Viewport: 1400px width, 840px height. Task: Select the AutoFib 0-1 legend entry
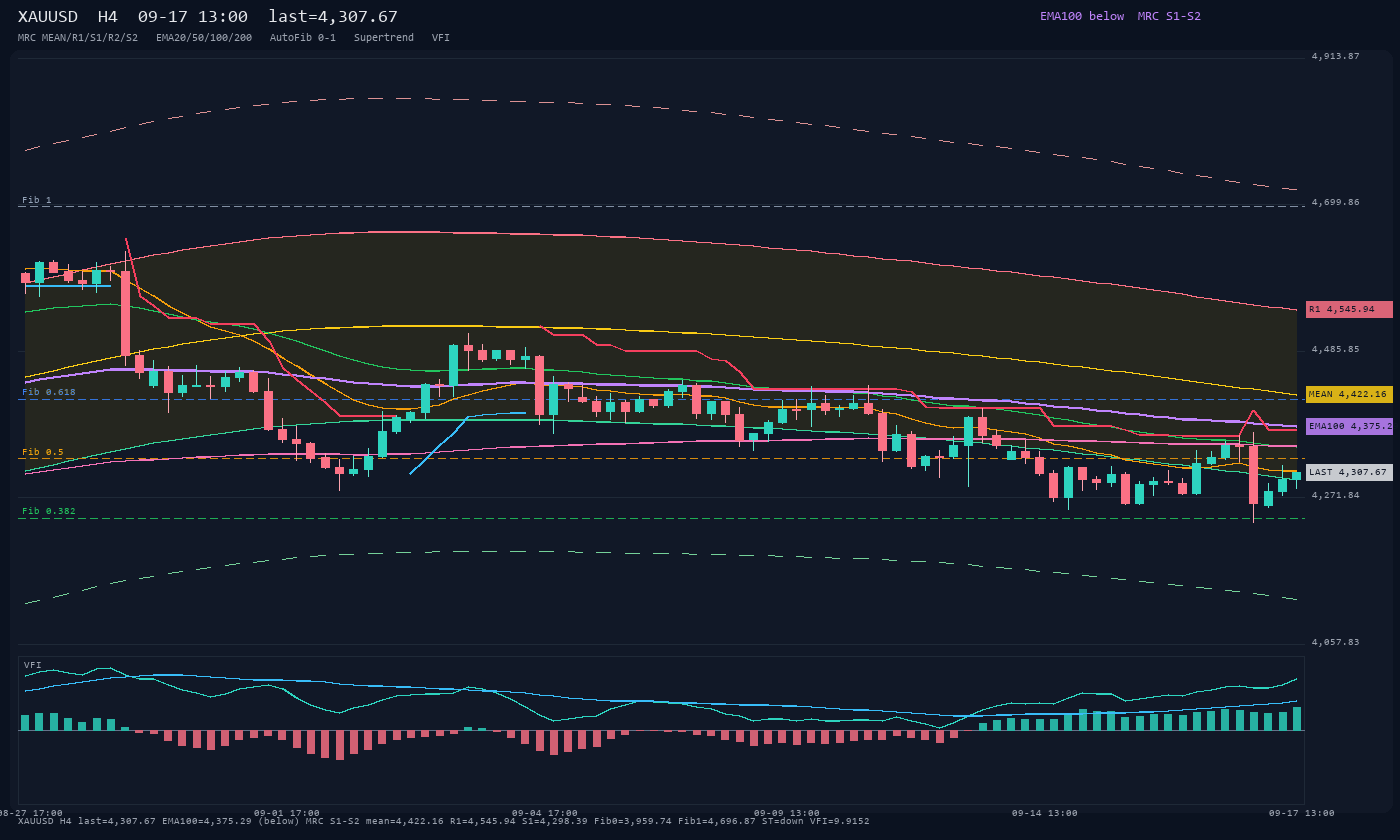coord(303,38)
